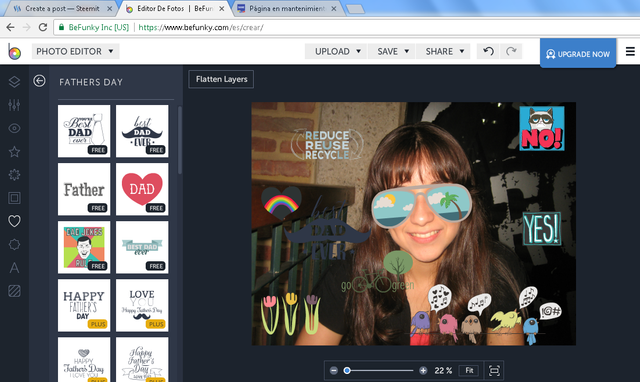Open the Effects star icon
Viewport: 640px width, 382px height.
coord(14,152)
